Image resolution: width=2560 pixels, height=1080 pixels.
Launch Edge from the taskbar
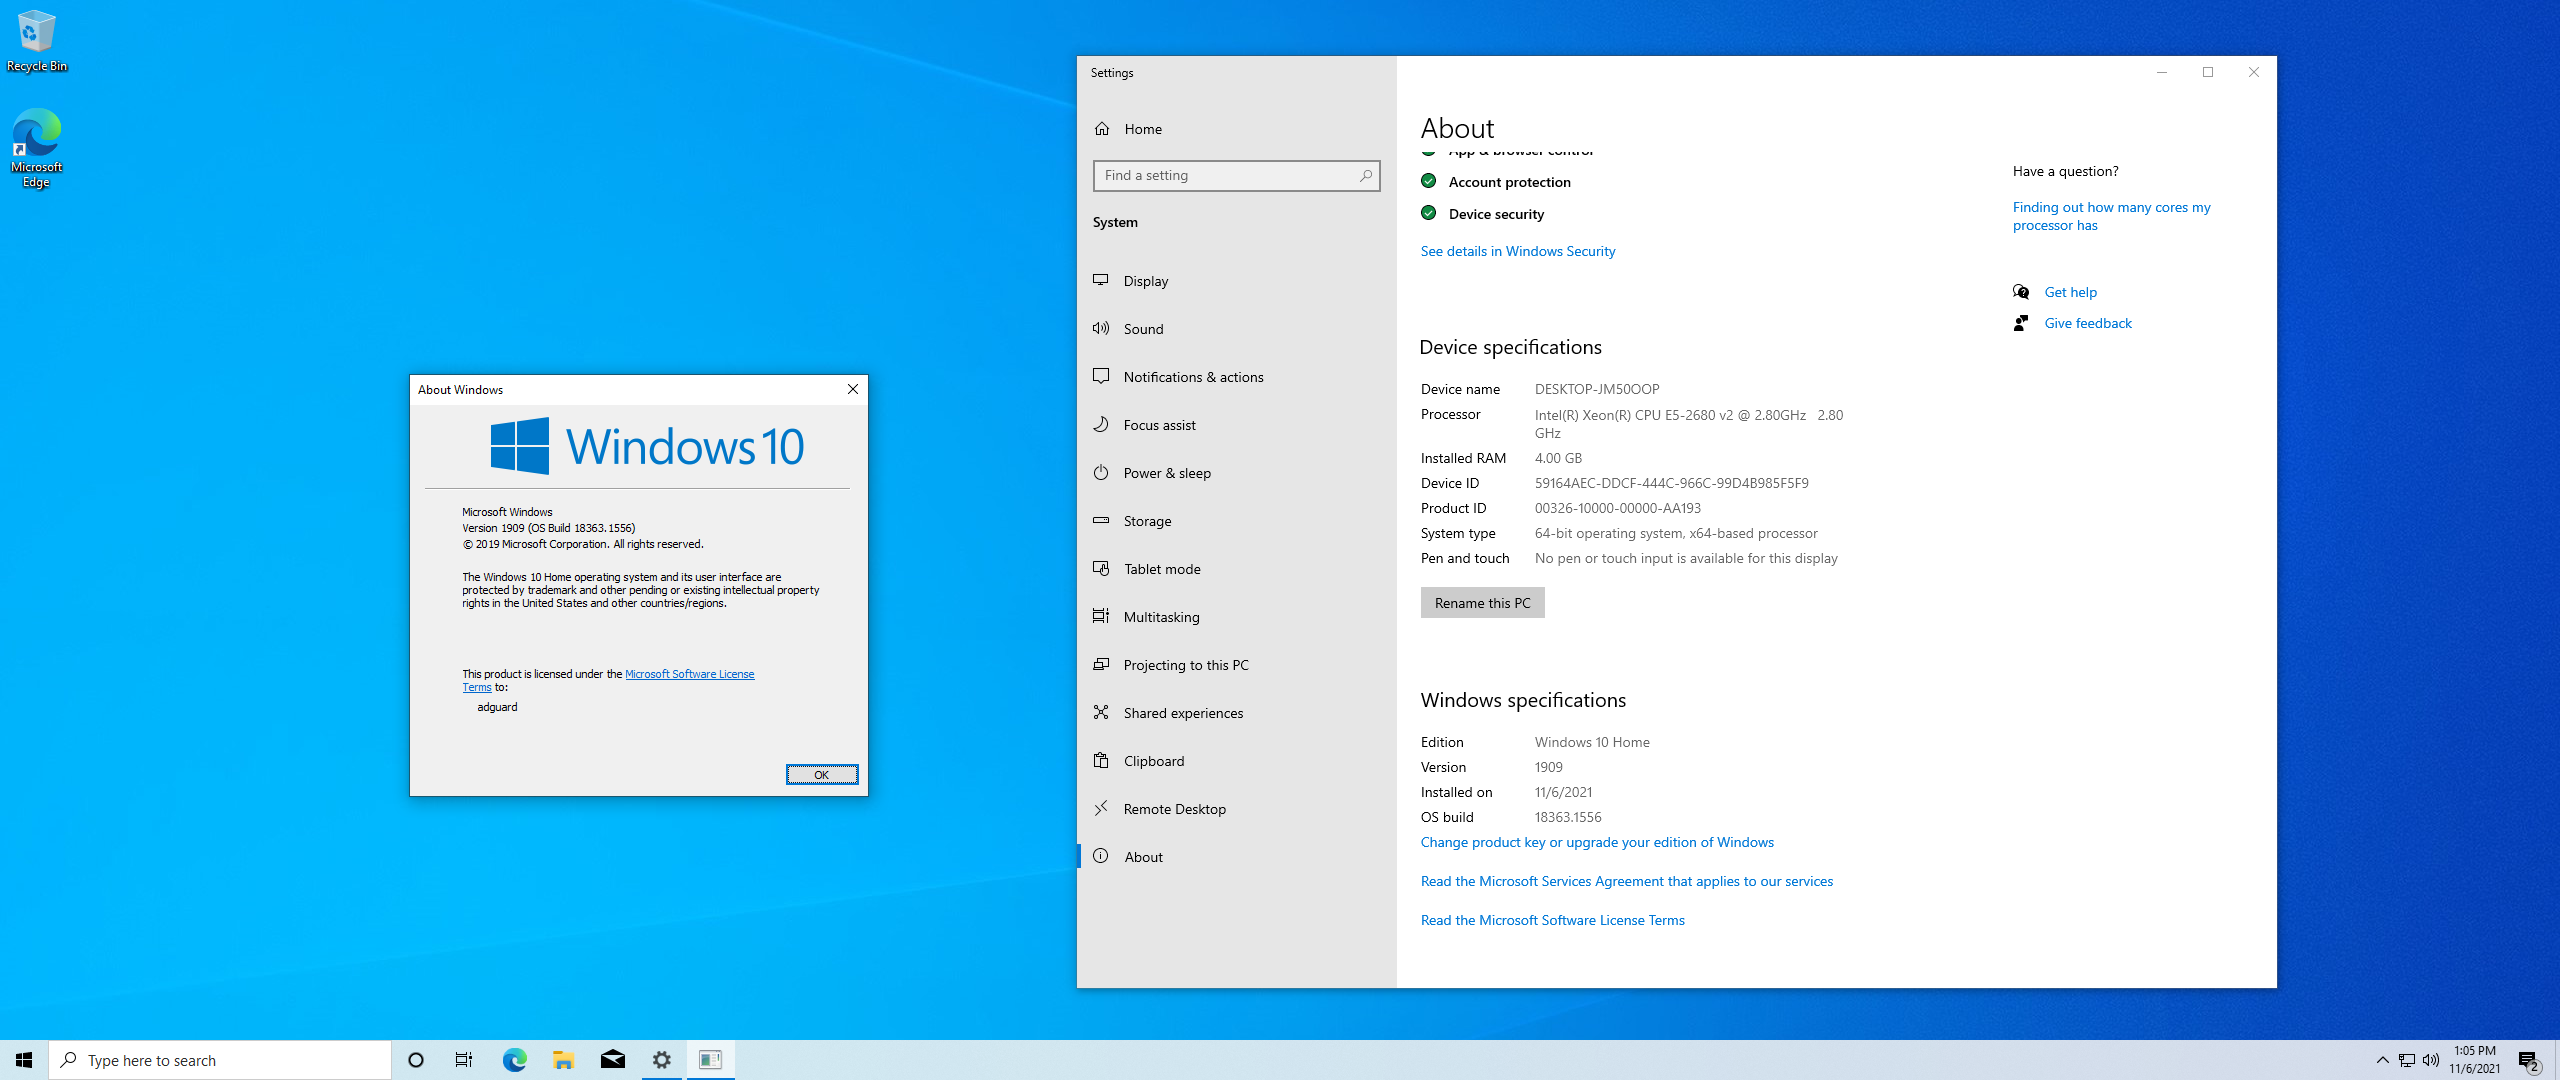click(x=514, y=1060)
